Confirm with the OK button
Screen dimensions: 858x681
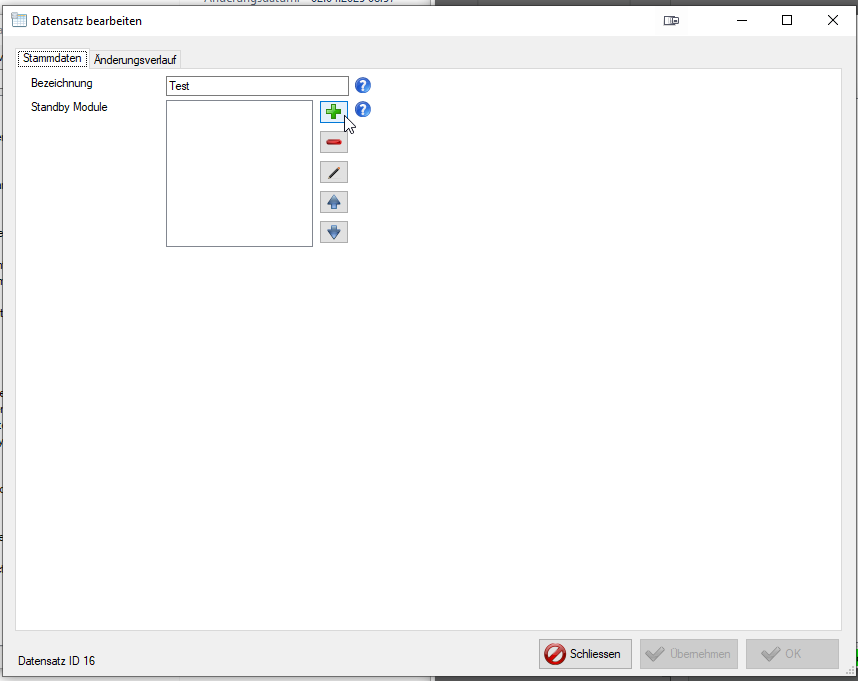pyautogui.click(x=791, y=654)
